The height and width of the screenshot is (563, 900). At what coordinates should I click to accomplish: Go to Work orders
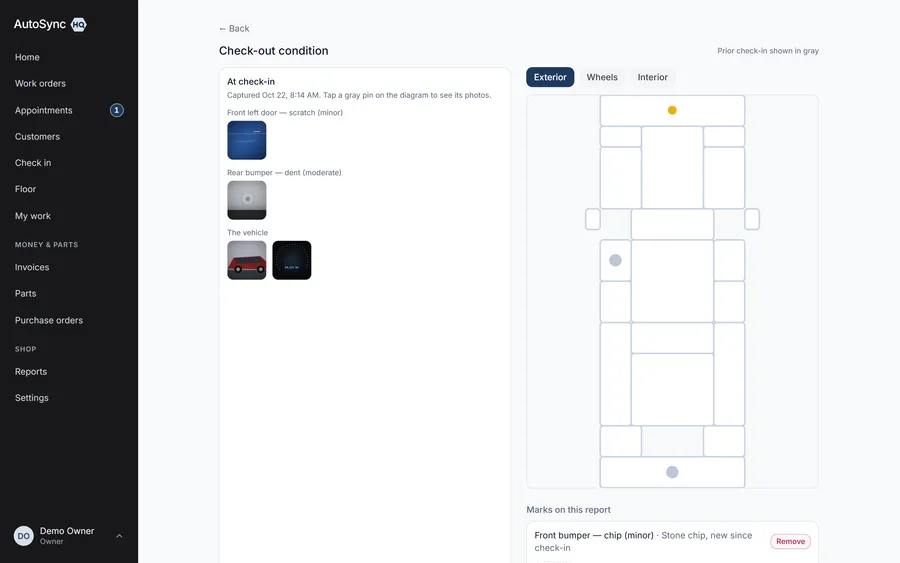(x=40, y=84)
